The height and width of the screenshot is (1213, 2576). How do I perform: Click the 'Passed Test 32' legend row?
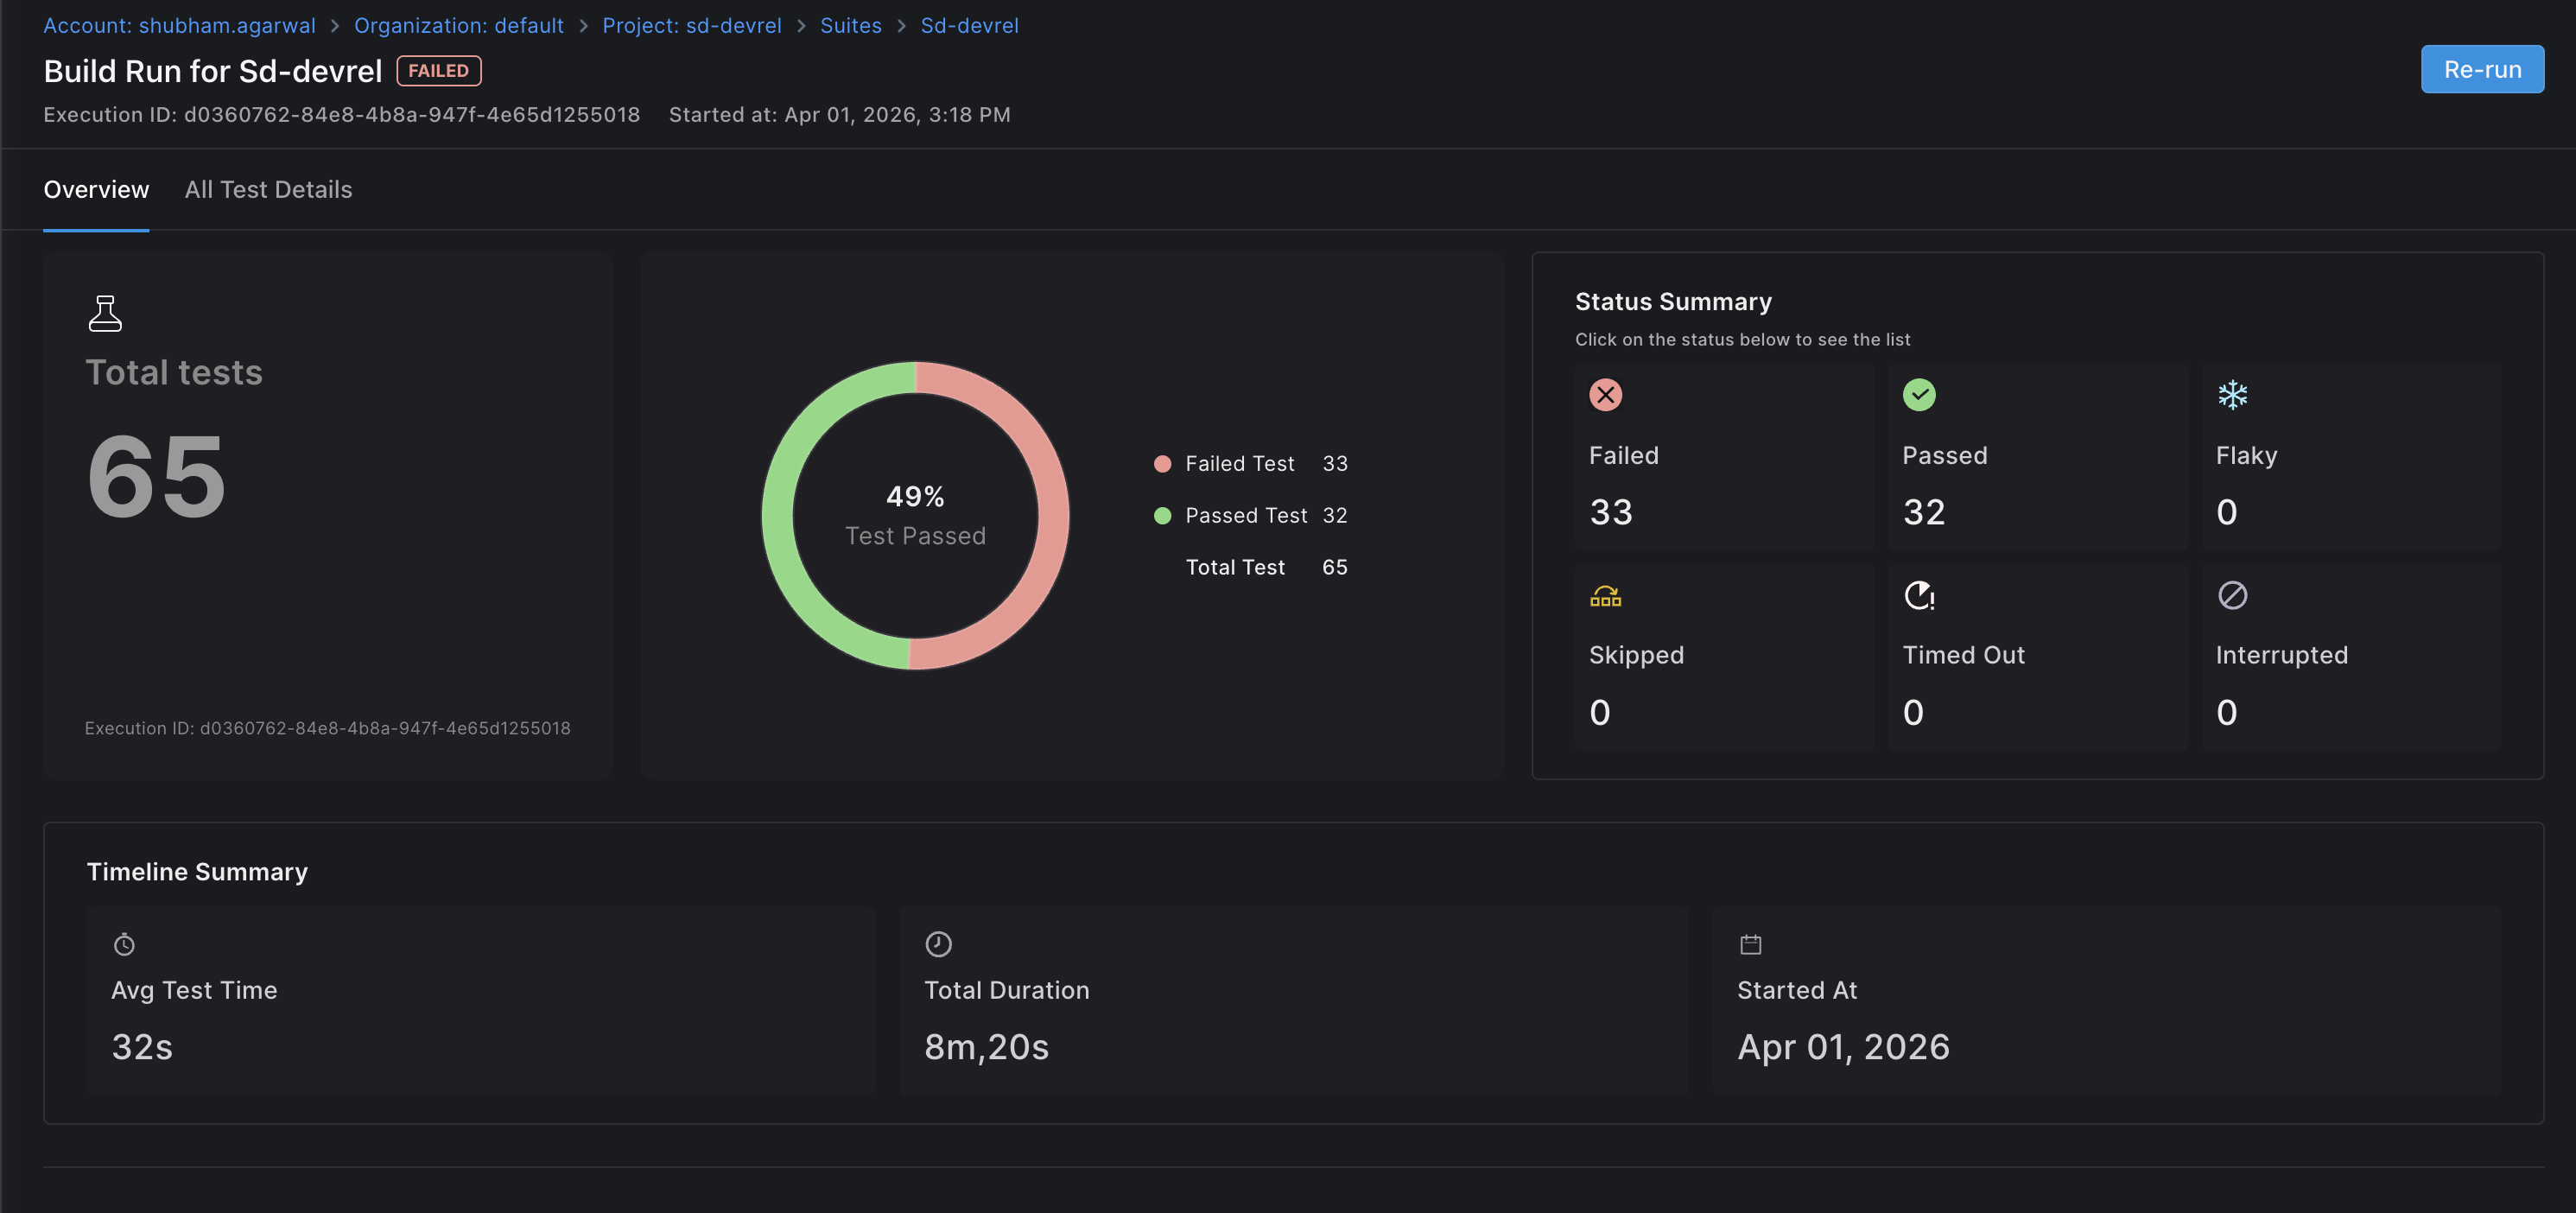pos(1251,516)
